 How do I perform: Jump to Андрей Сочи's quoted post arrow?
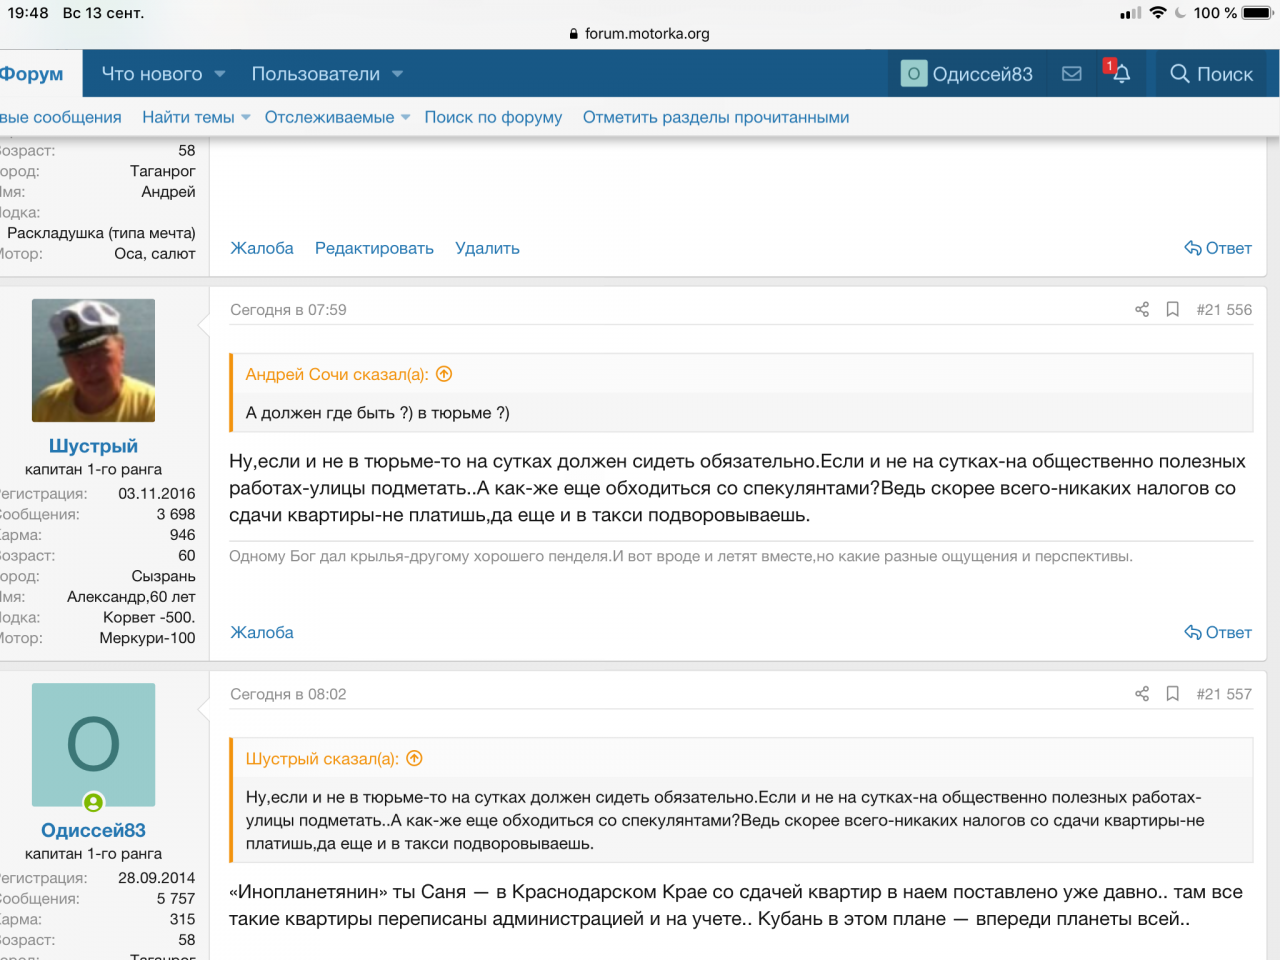click(x=445, y=374)
